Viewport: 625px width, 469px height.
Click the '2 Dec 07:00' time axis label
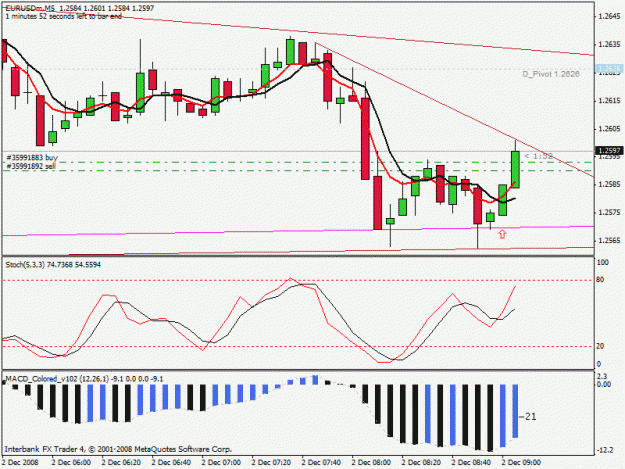tap(221, 463)
